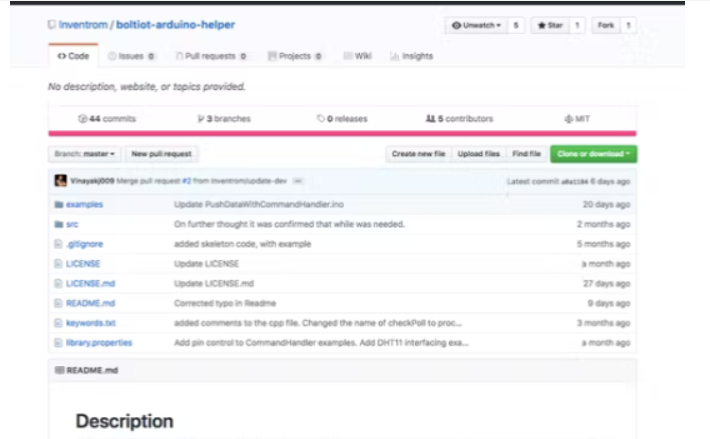Expand commit message ellipsis button
Image resolution: width=710 pixels, height=439 pixels.
tap(297, 181)
